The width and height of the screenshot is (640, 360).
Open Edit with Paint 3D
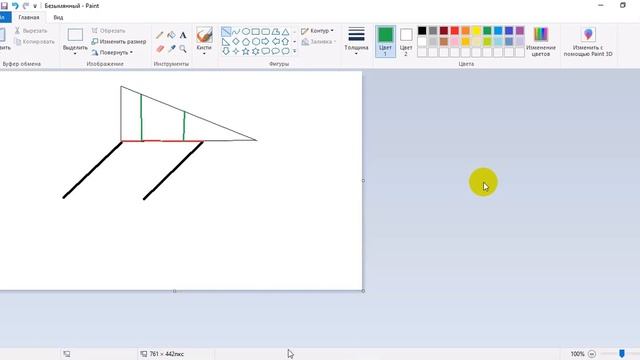pos(588,41)
